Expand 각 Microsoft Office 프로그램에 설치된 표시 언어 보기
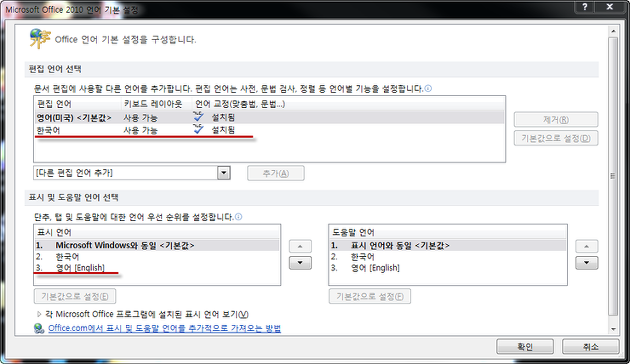Image resolution: width=630 pixels, height=364 pixels. tap(39, 314)
